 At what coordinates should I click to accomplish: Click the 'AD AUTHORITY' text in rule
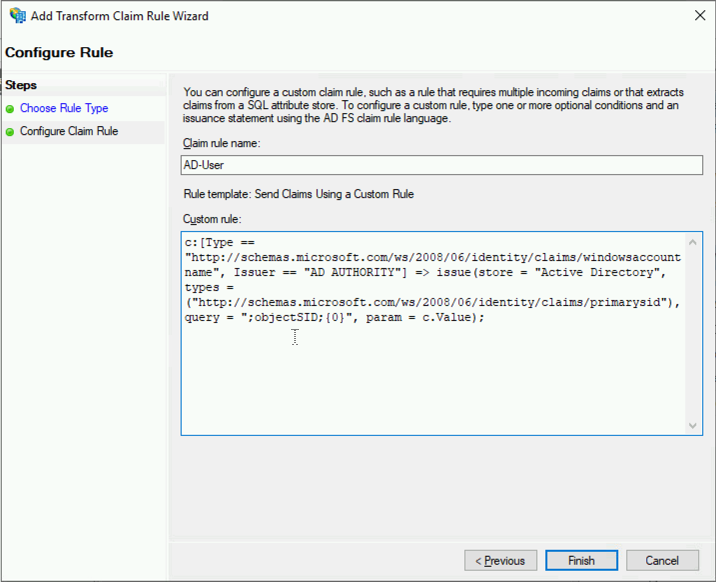[355, 272]
